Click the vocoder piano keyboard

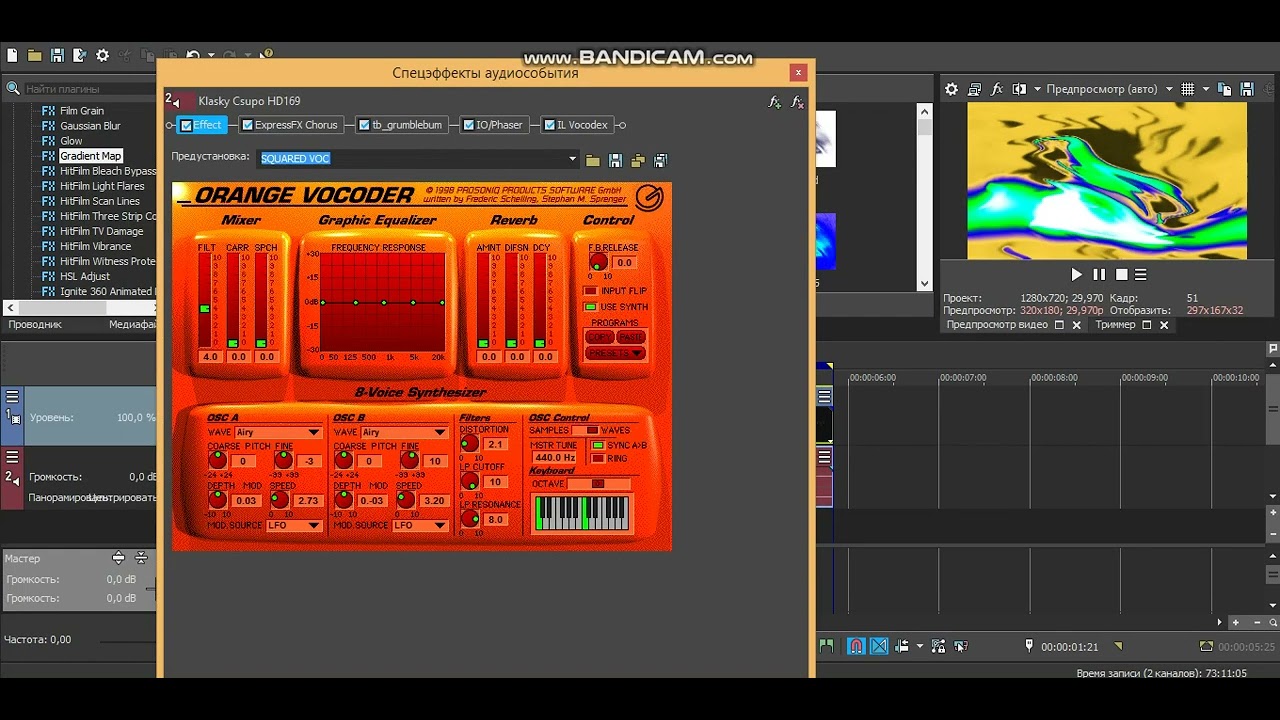pos(582,513)
